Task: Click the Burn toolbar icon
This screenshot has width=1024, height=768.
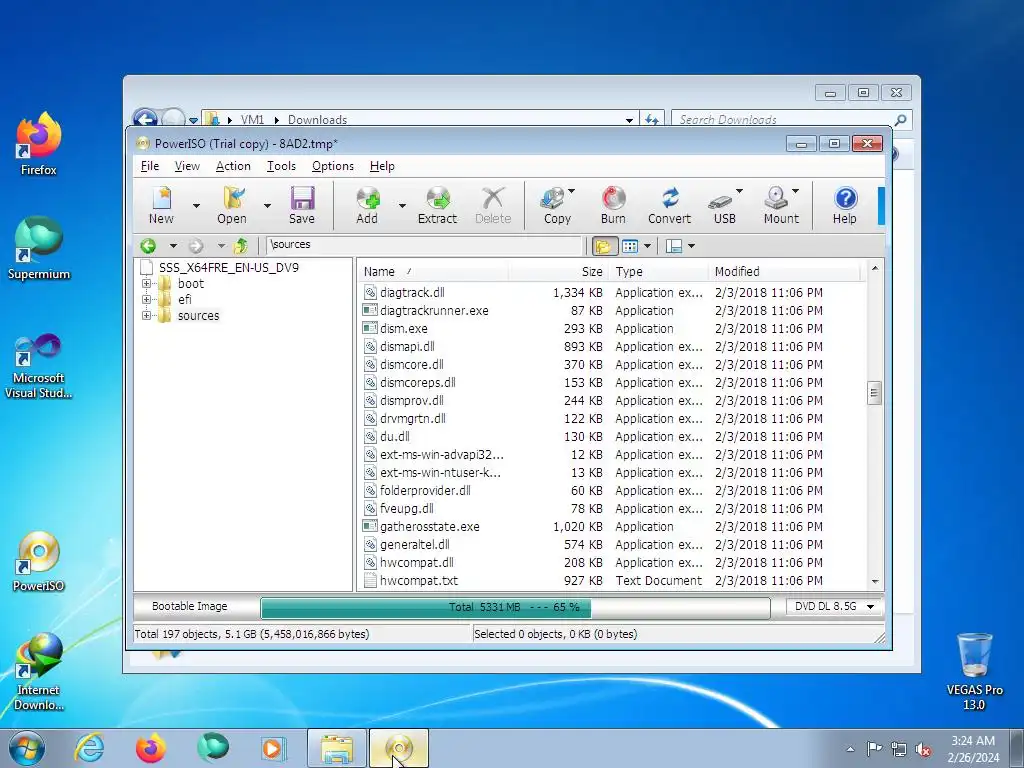Action: (x=613, y=205)
